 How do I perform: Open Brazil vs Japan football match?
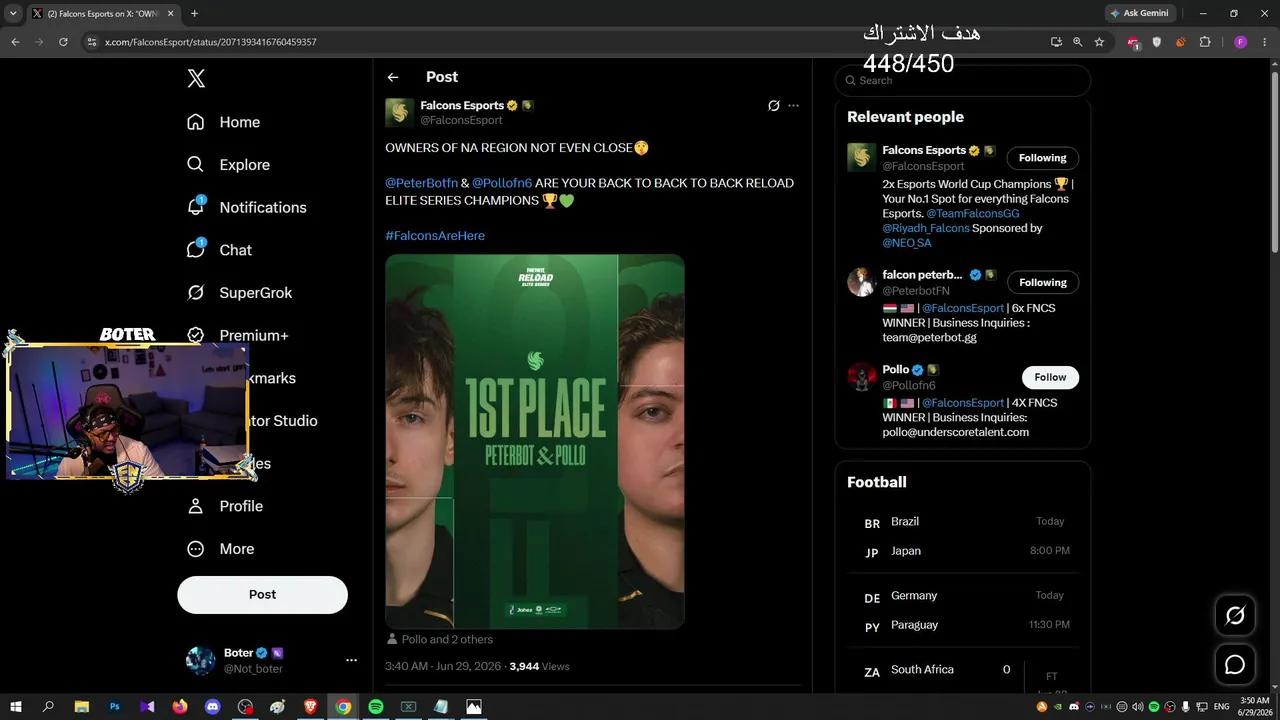coord(963,536)
